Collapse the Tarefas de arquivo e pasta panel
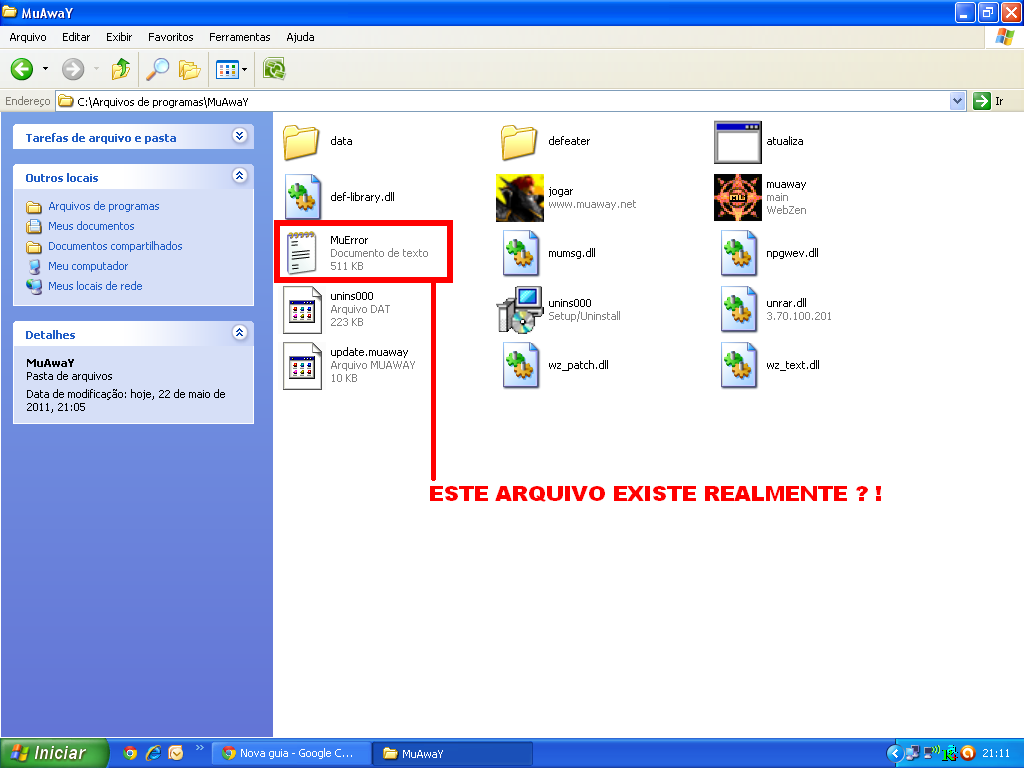Image resolution: width=1024 pixels, height=768 pixels. coord(239,135)
